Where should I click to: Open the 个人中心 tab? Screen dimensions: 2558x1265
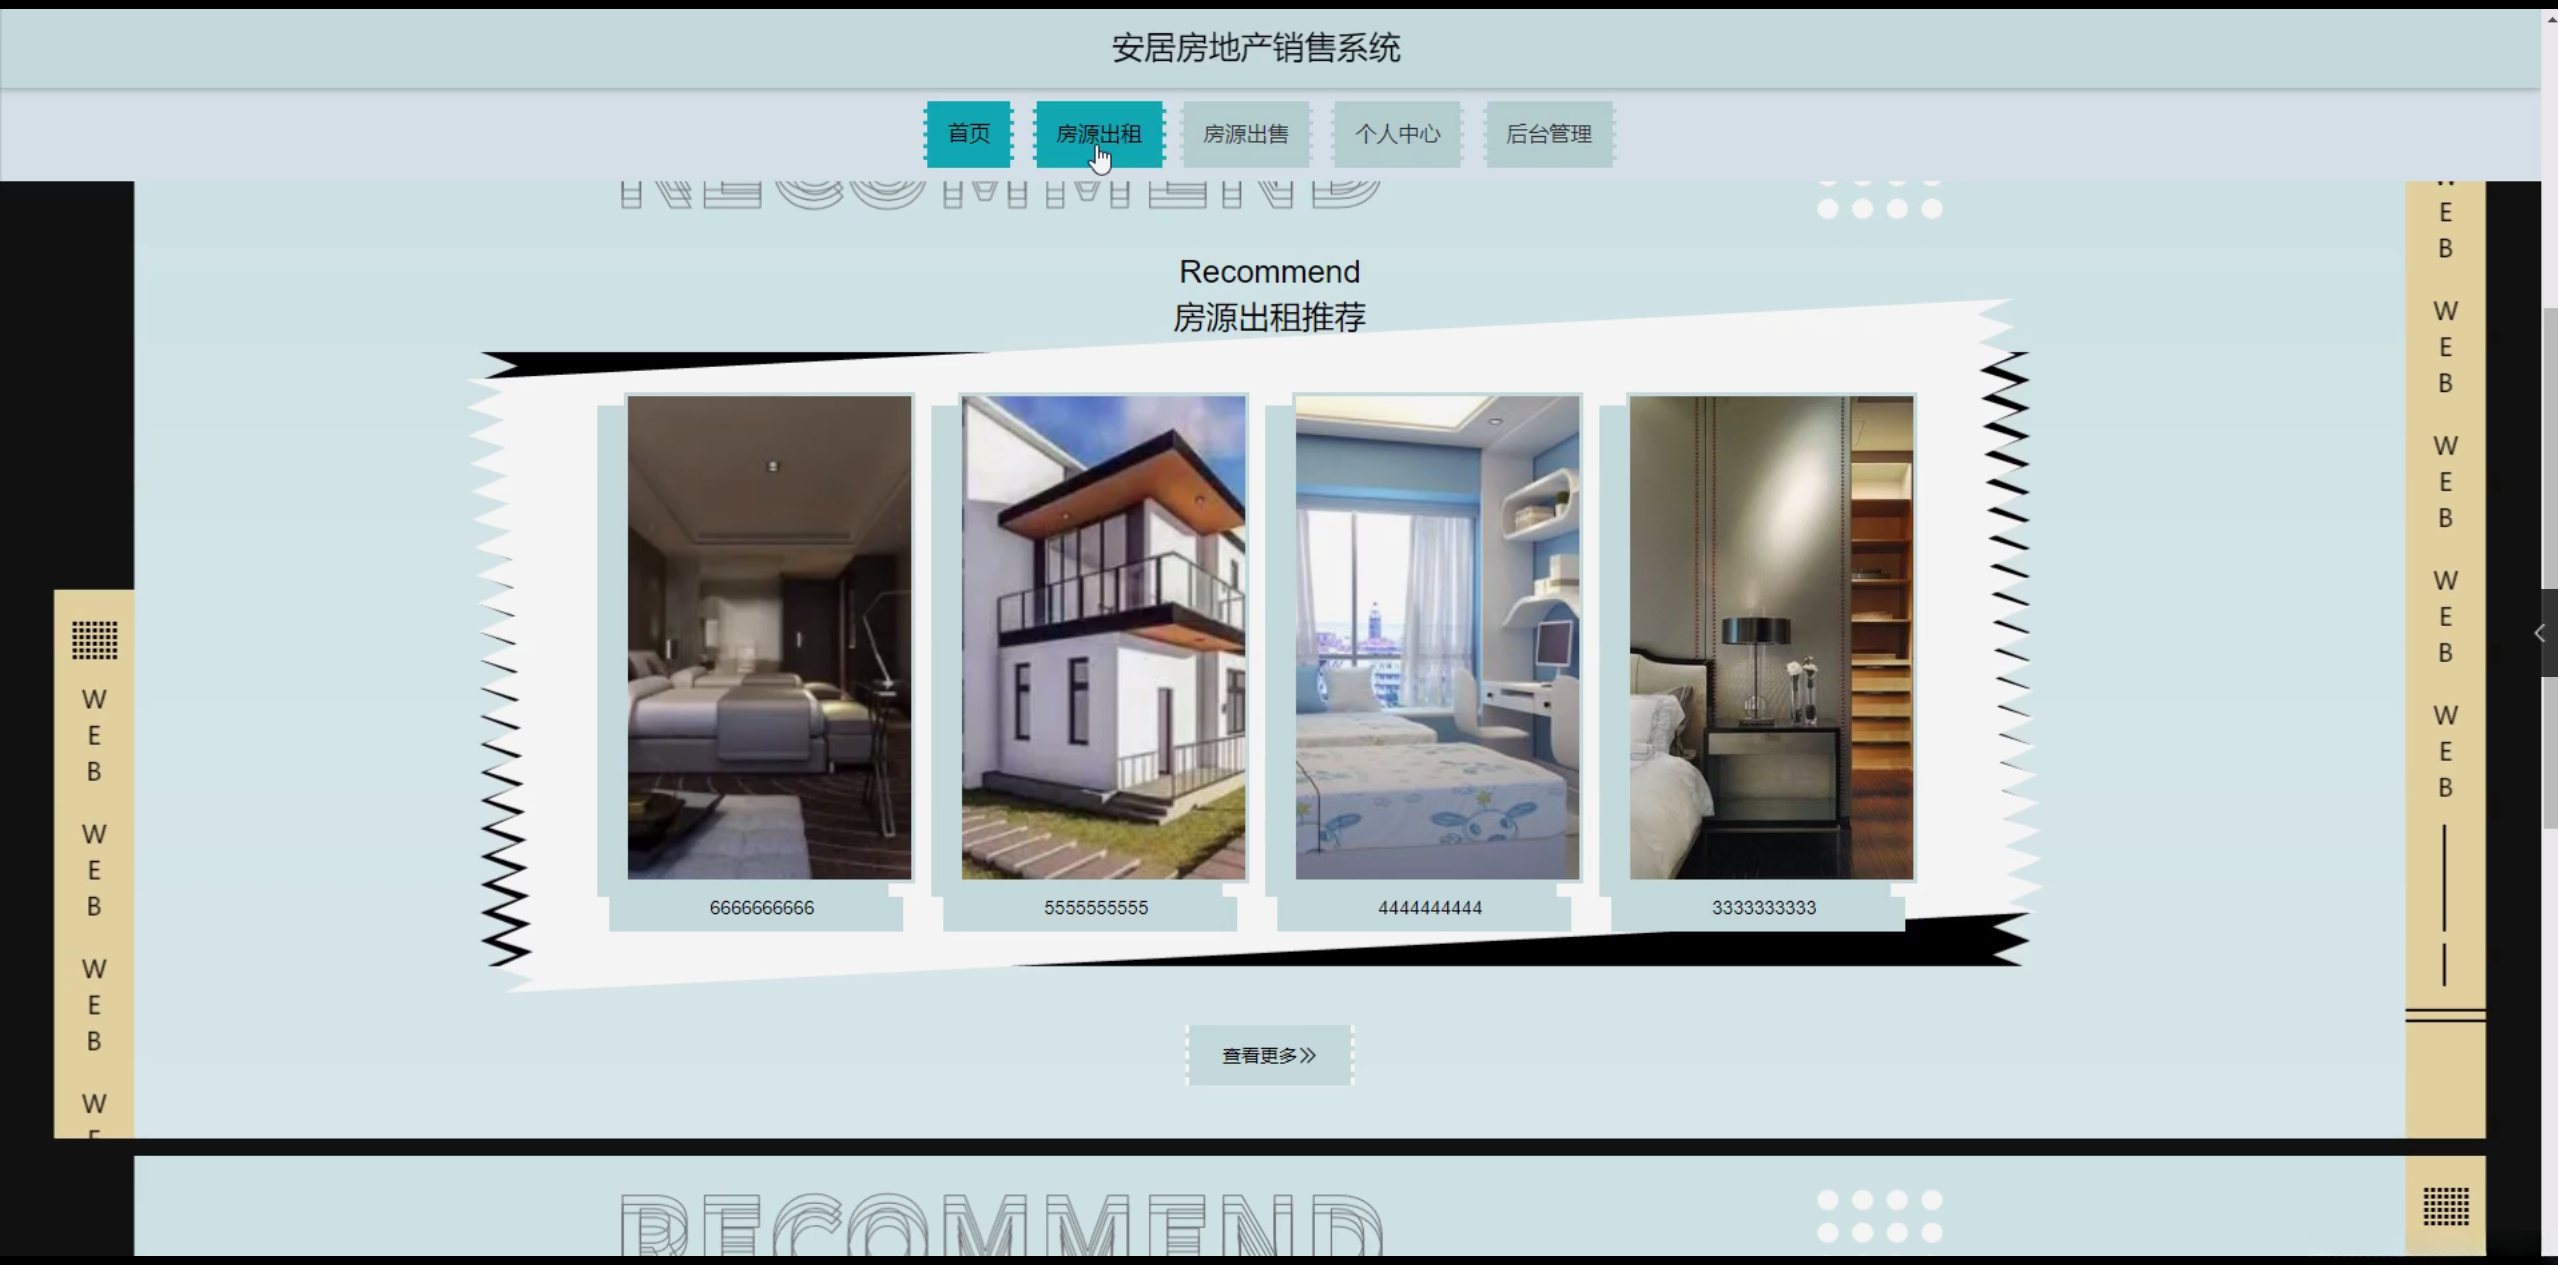point(1397,134)
